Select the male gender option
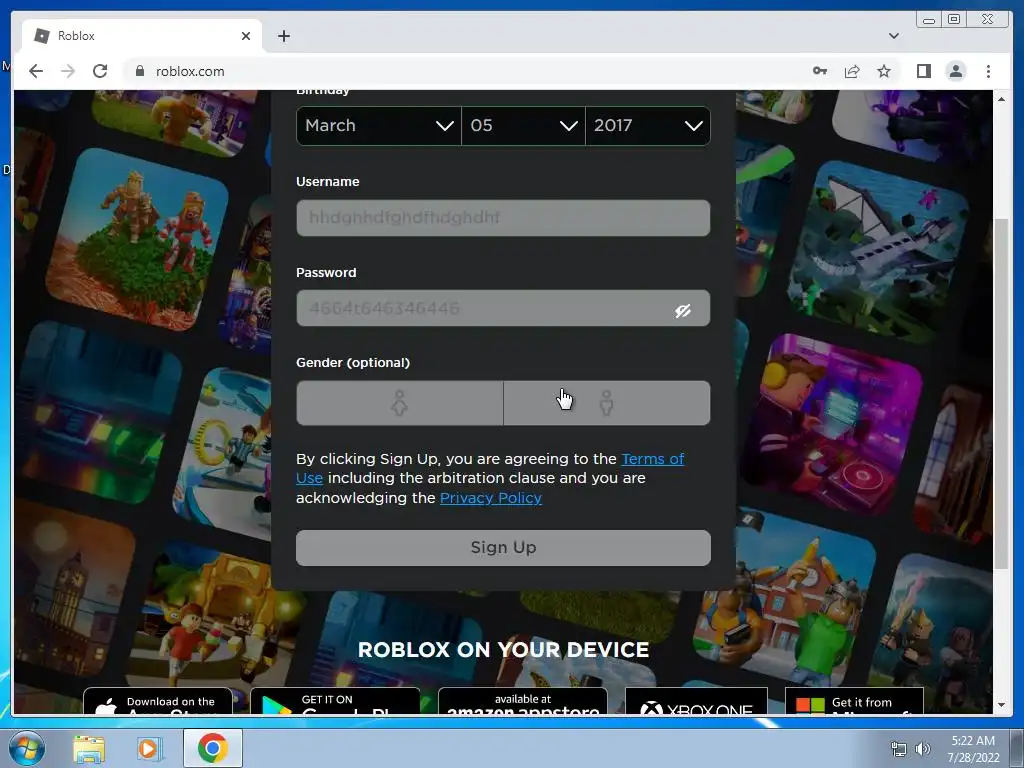1024x768 pixels. click(x=607, y=403)
